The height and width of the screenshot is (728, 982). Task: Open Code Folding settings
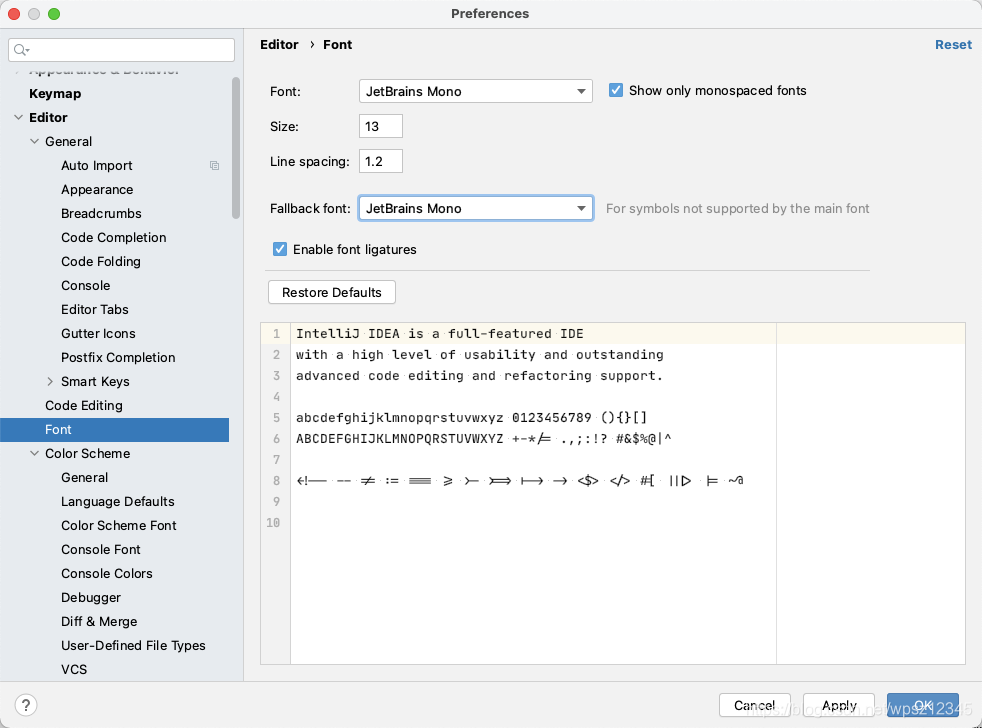click(x=101, y=261)
